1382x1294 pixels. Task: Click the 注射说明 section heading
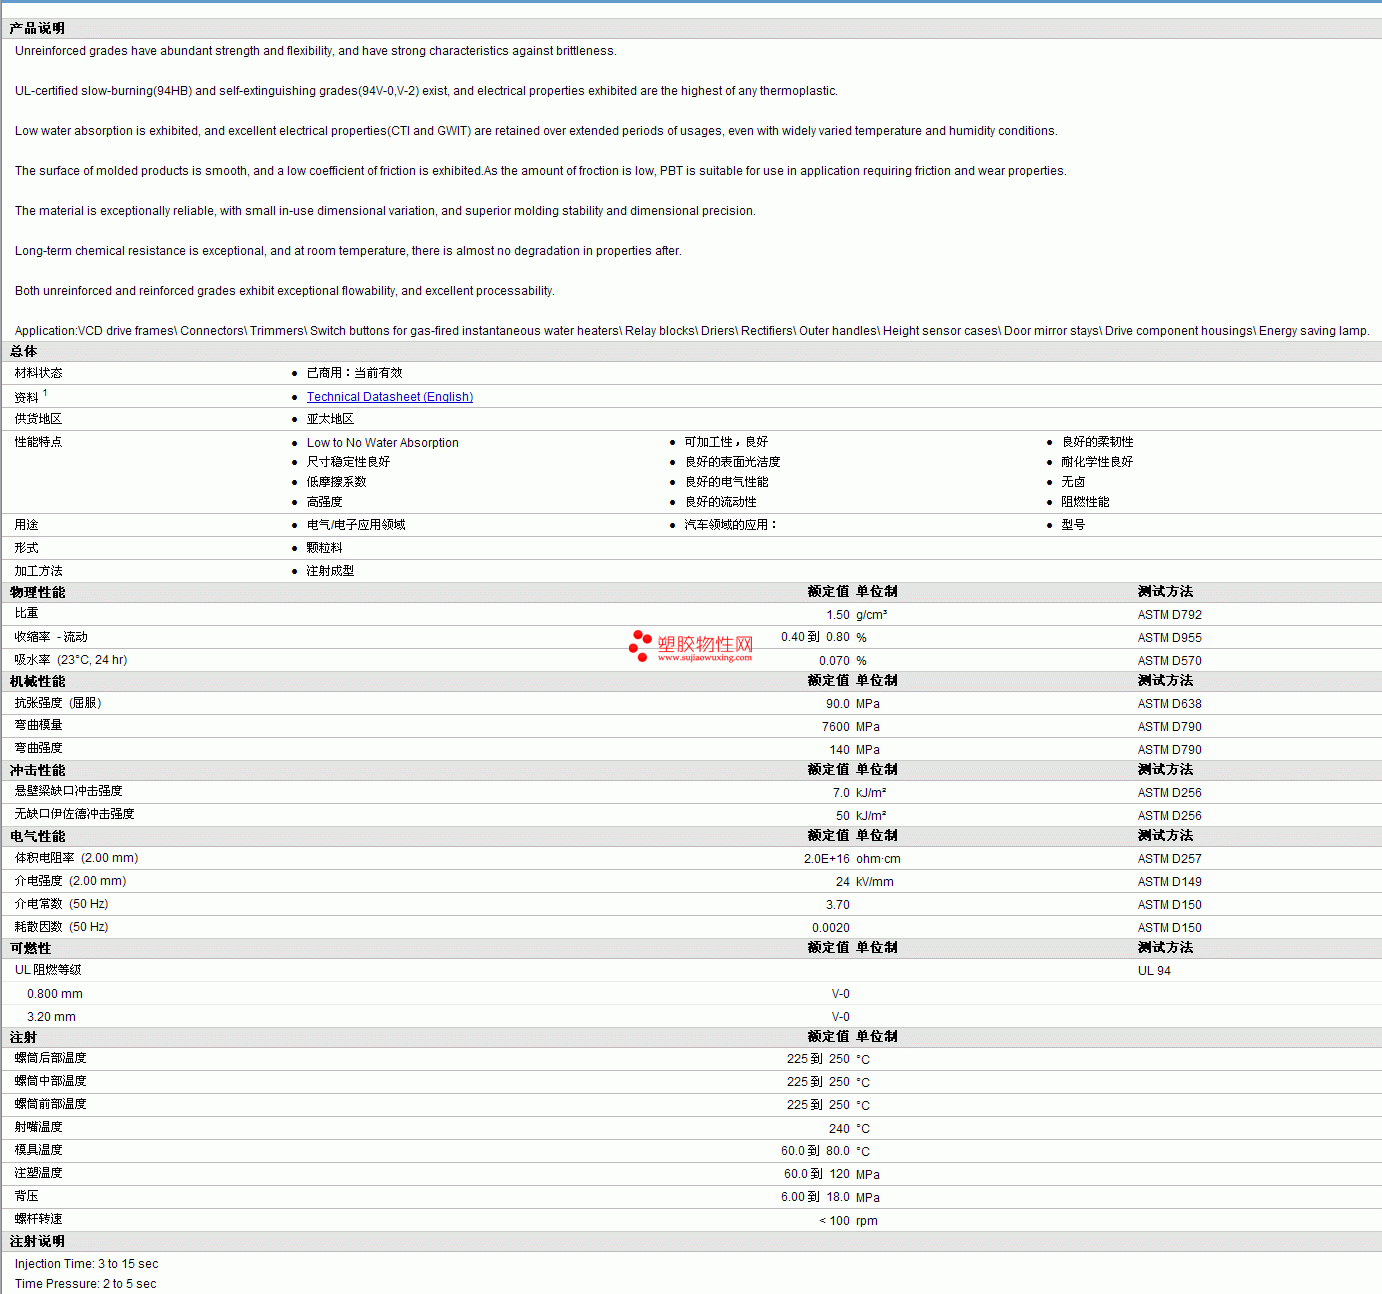coord(38,1241)
